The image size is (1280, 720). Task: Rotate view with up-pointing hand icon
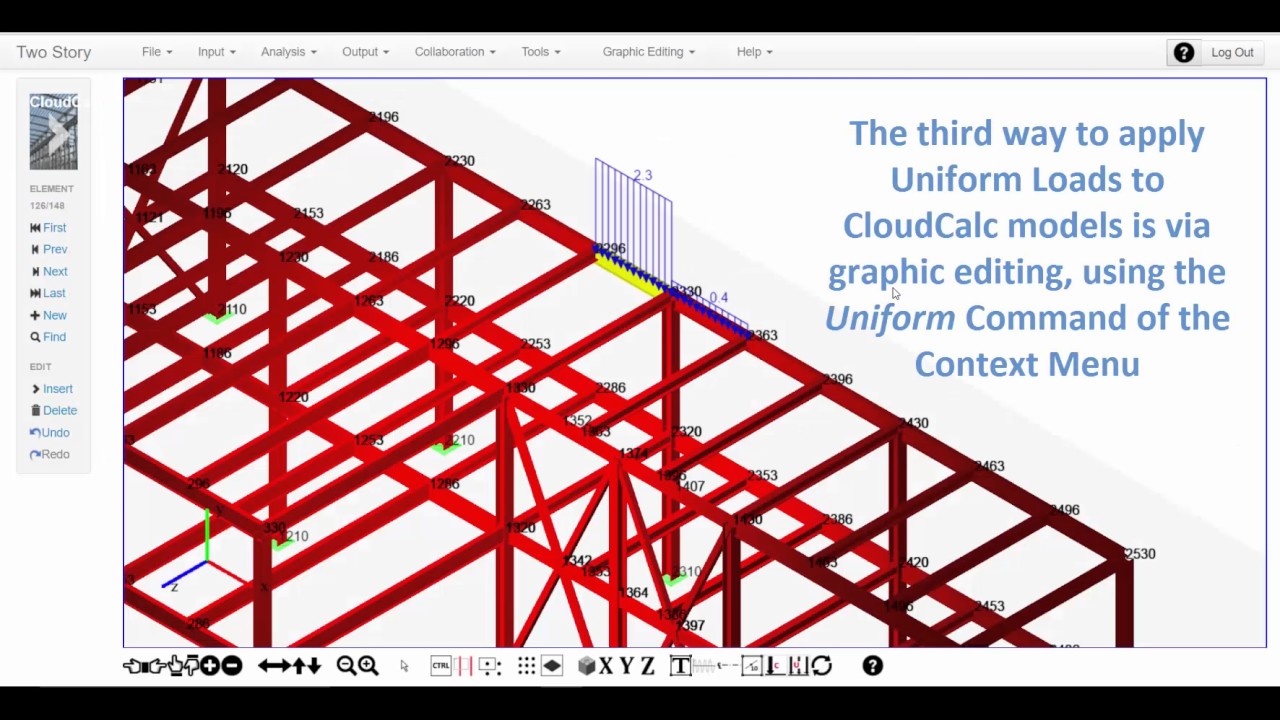click(x=175, y=666)
